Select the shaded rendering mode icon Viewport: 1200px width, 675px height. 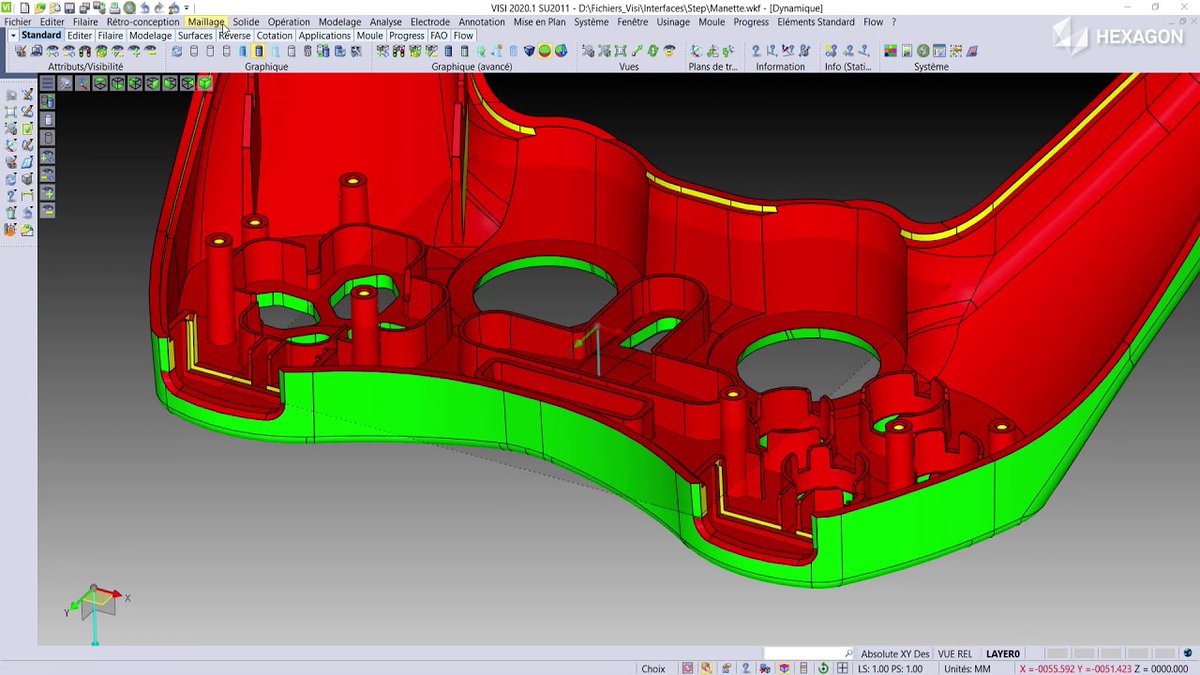[x=258, y=52]
